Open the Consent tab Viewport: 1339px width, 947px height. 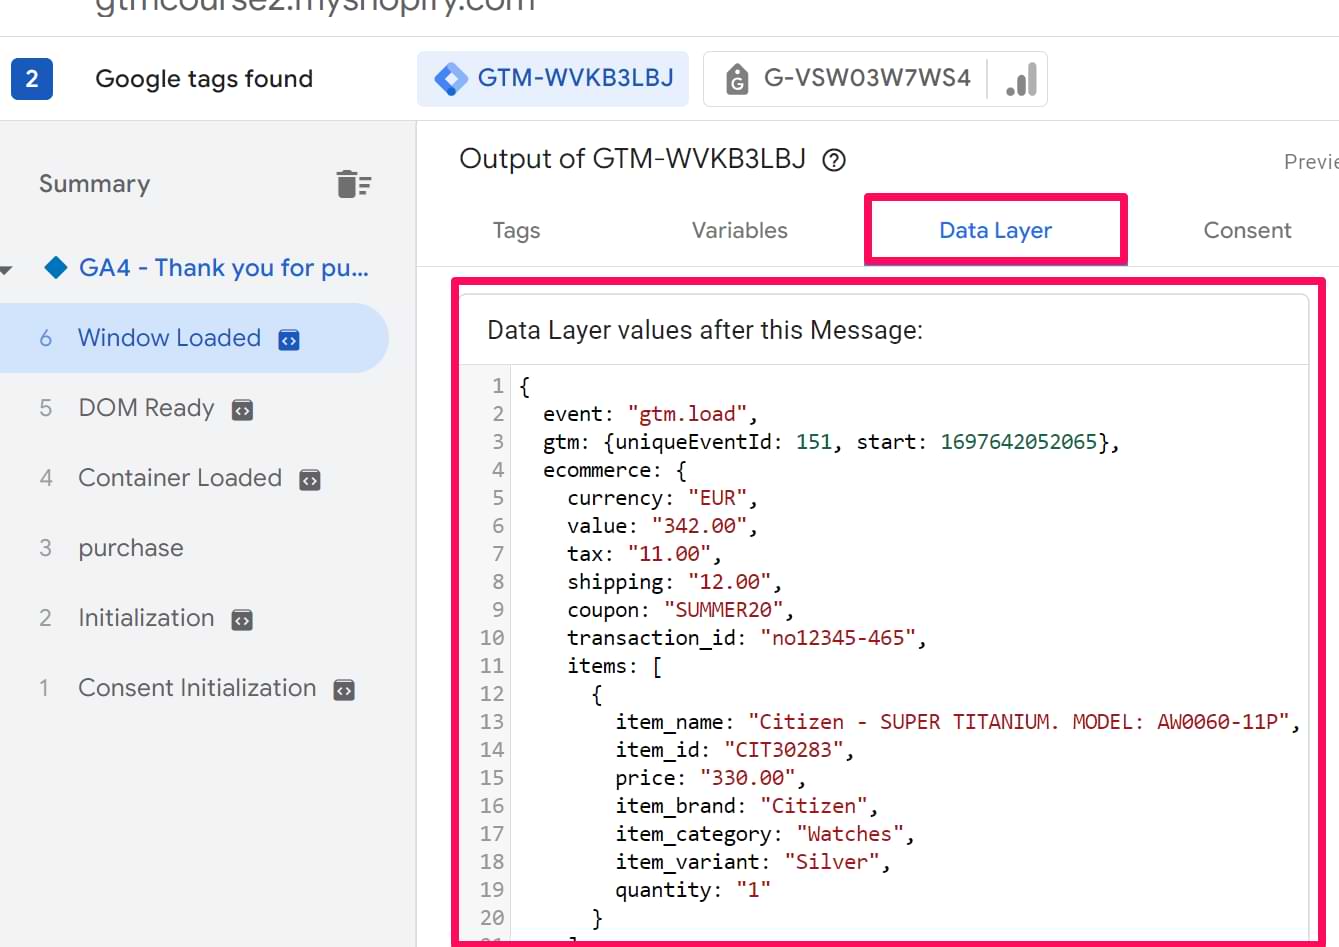[x=1246, y=231]
